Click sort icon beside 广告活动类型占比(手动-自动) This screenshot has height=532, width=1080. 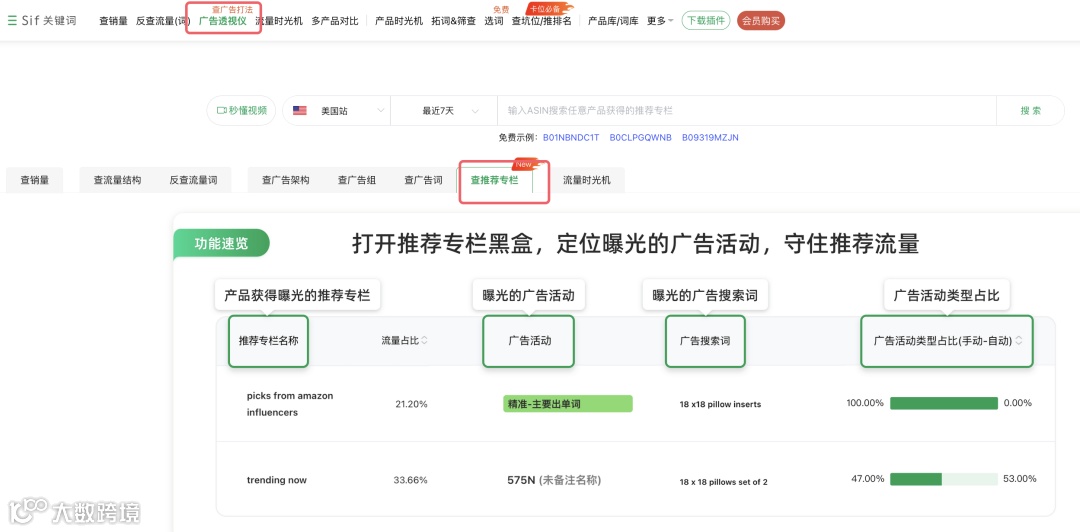1019,340
